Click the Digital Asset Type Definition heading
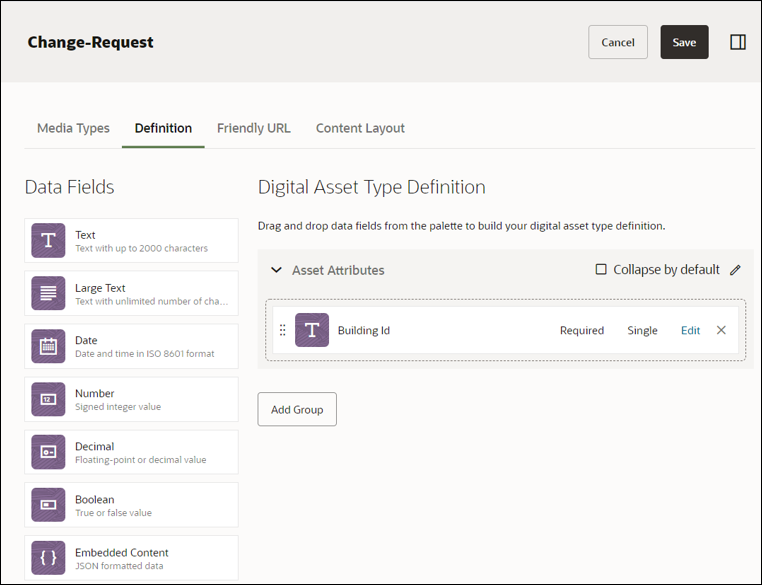 tap(371, 187)
